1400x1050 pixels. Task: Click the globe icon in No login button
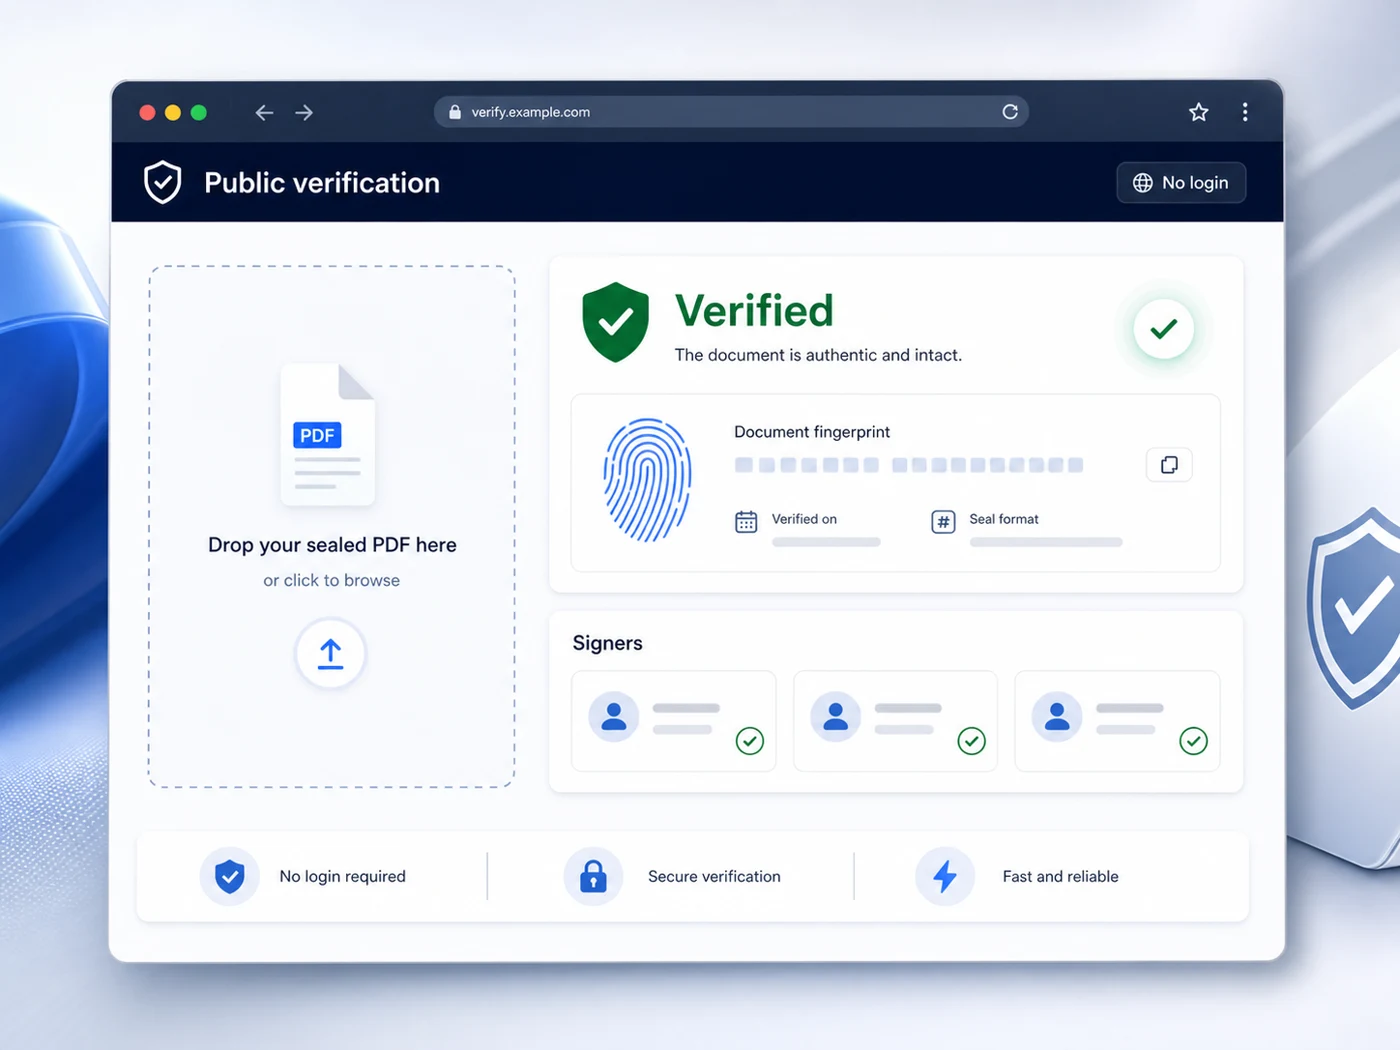[x=1143, y=183]
